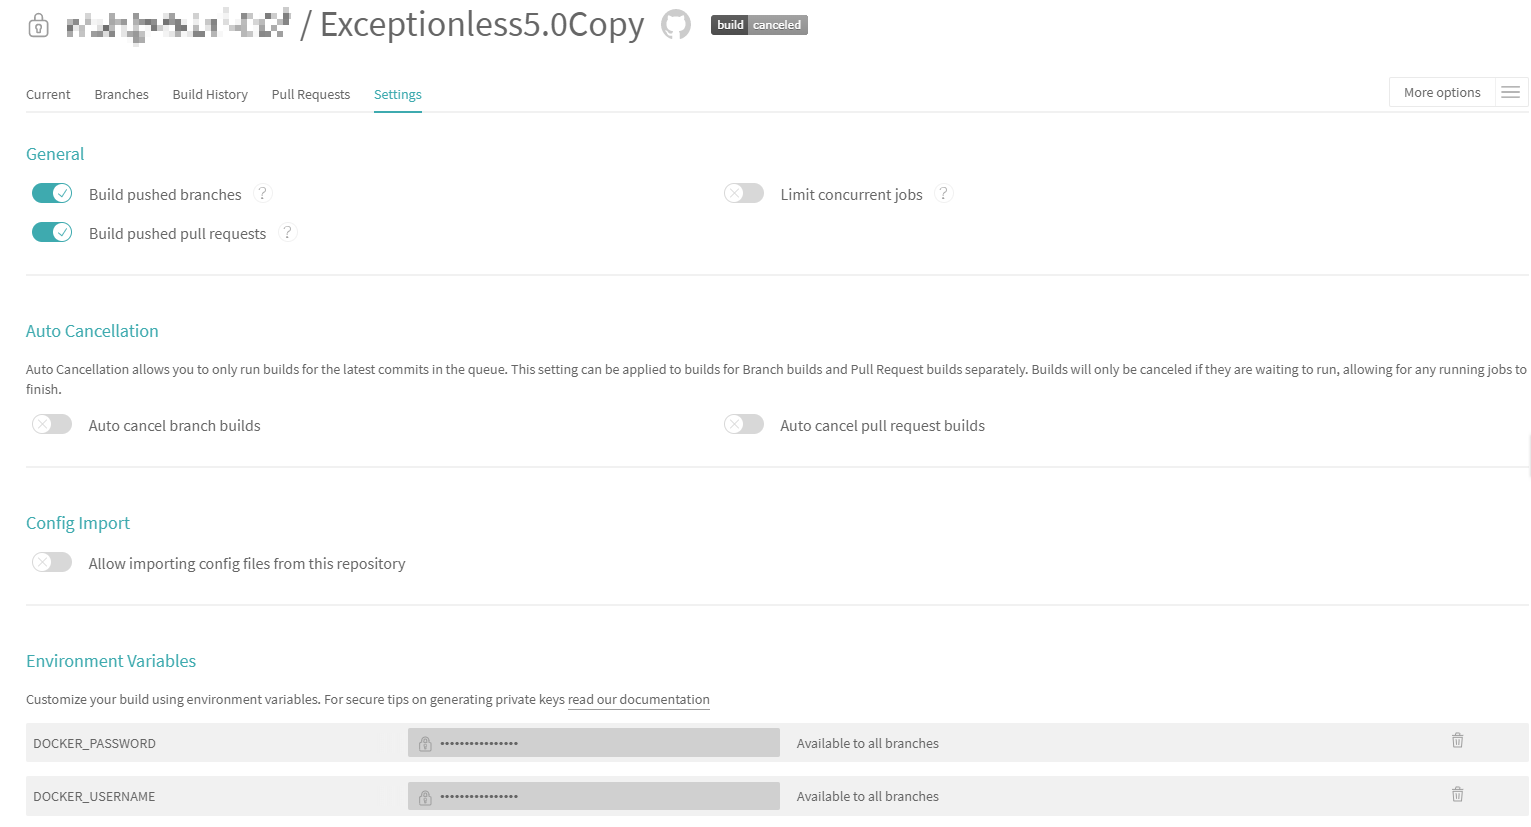Viewport: 1531px width, 827px height.
Task: Enable Limit concurrent jobs toggle
Action: (x=744, y=193)
